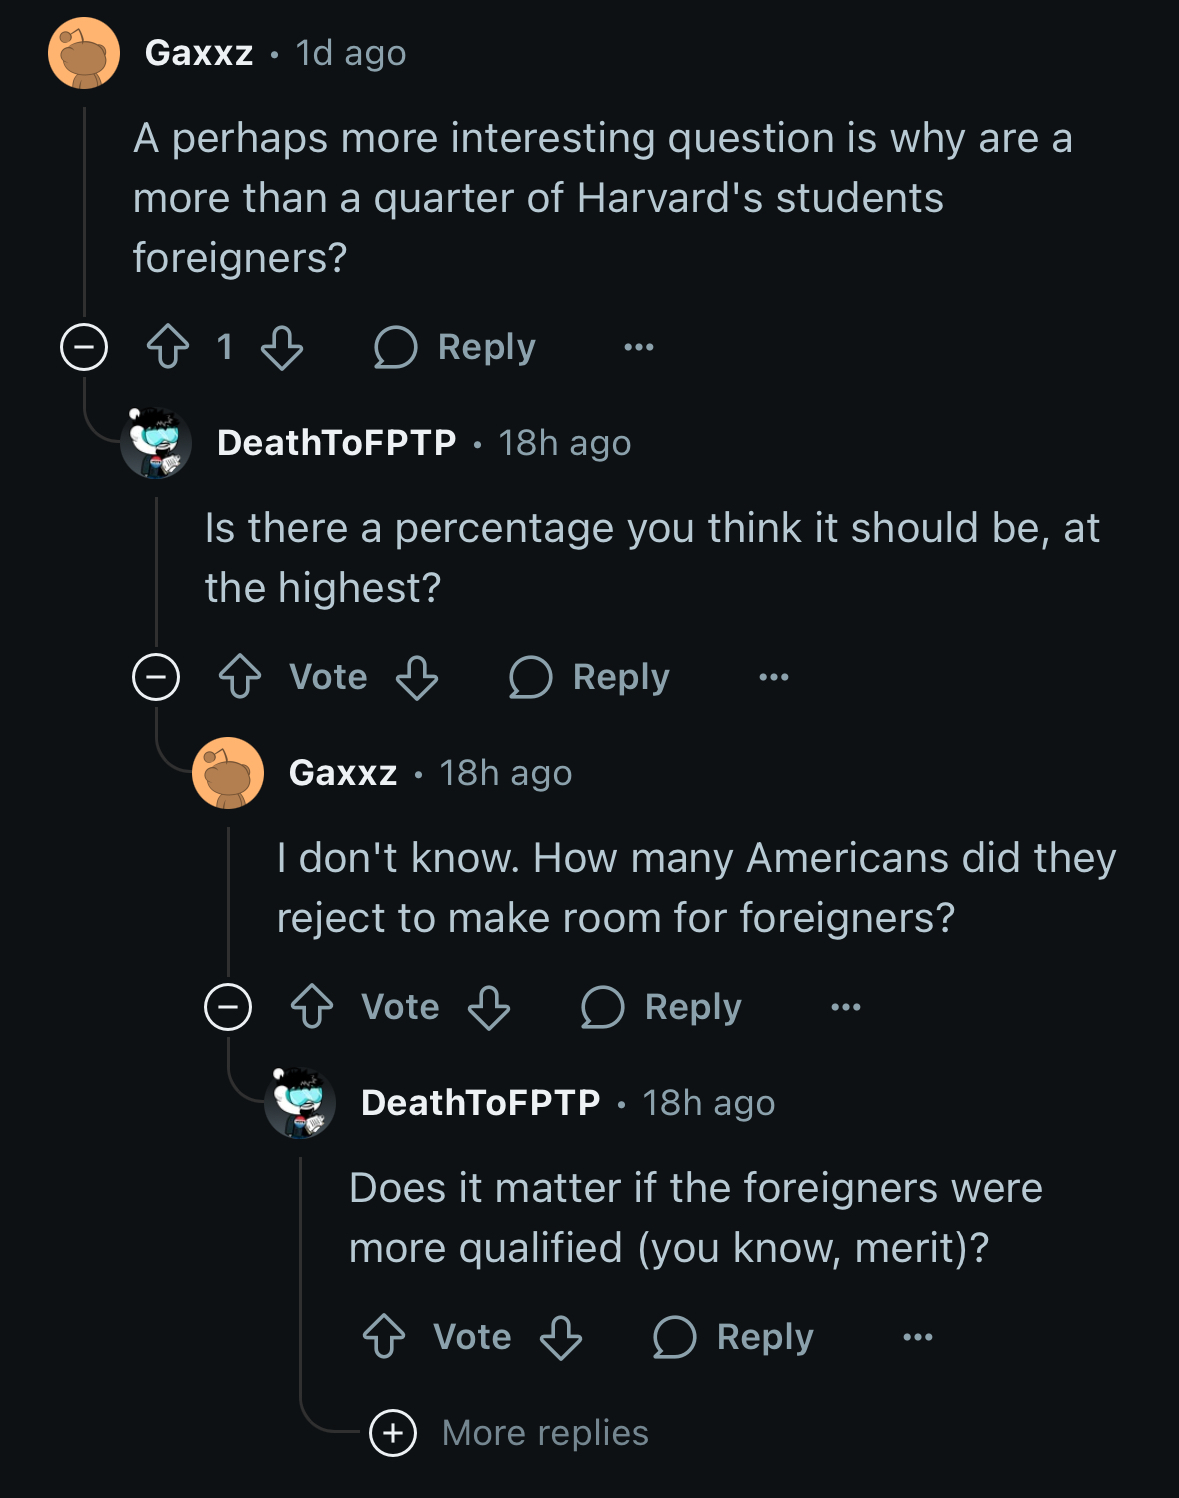Upvote Gaxxz's top comment about Harvard students
This screenshot has height=1498, width=1179.
(x=168, y=347)
